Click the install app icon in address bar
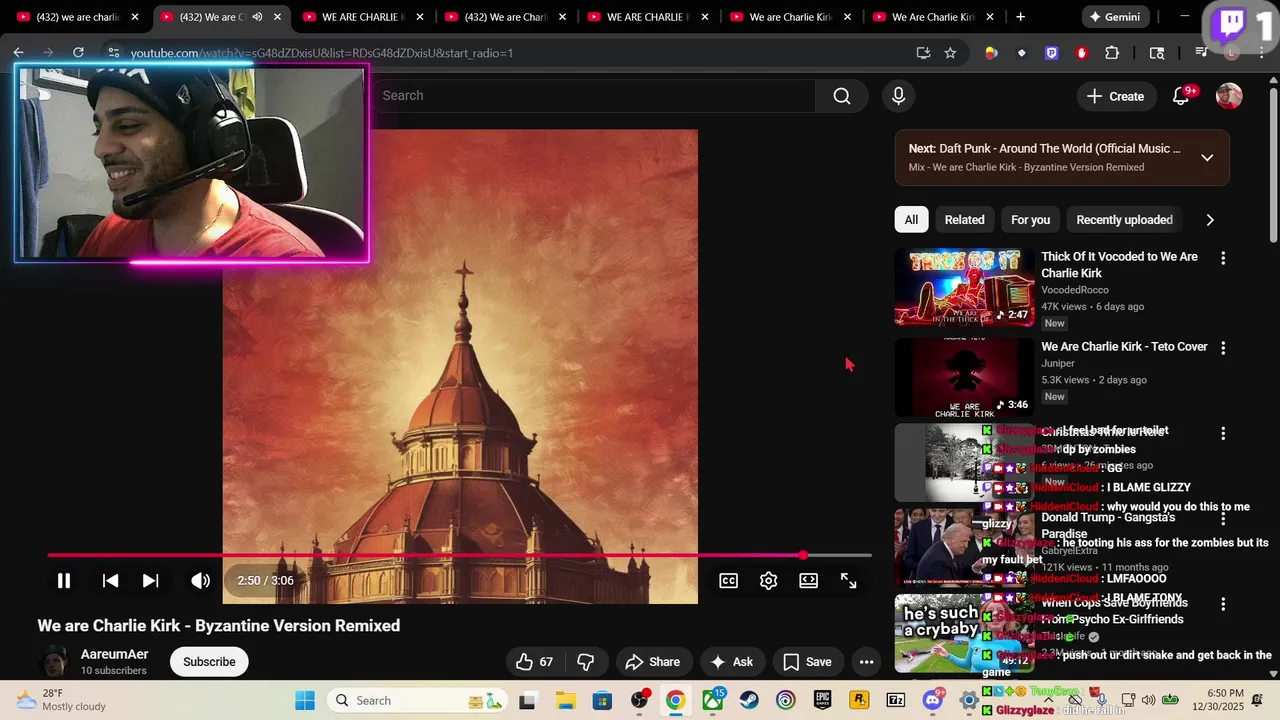 click(923, 52)
